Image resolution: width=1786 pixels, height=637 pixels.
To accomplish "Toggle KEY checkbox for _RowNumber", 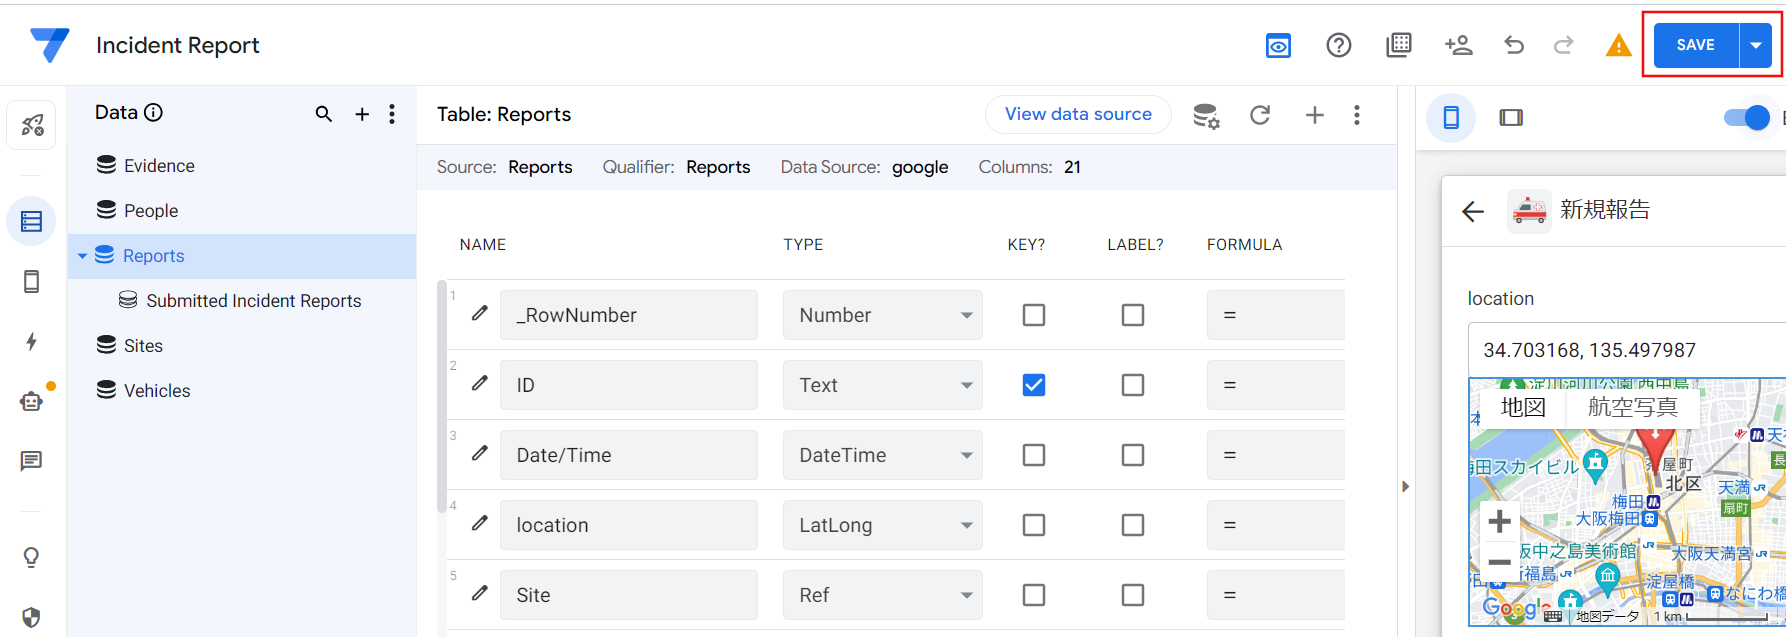I will [x=1034, y=315].
